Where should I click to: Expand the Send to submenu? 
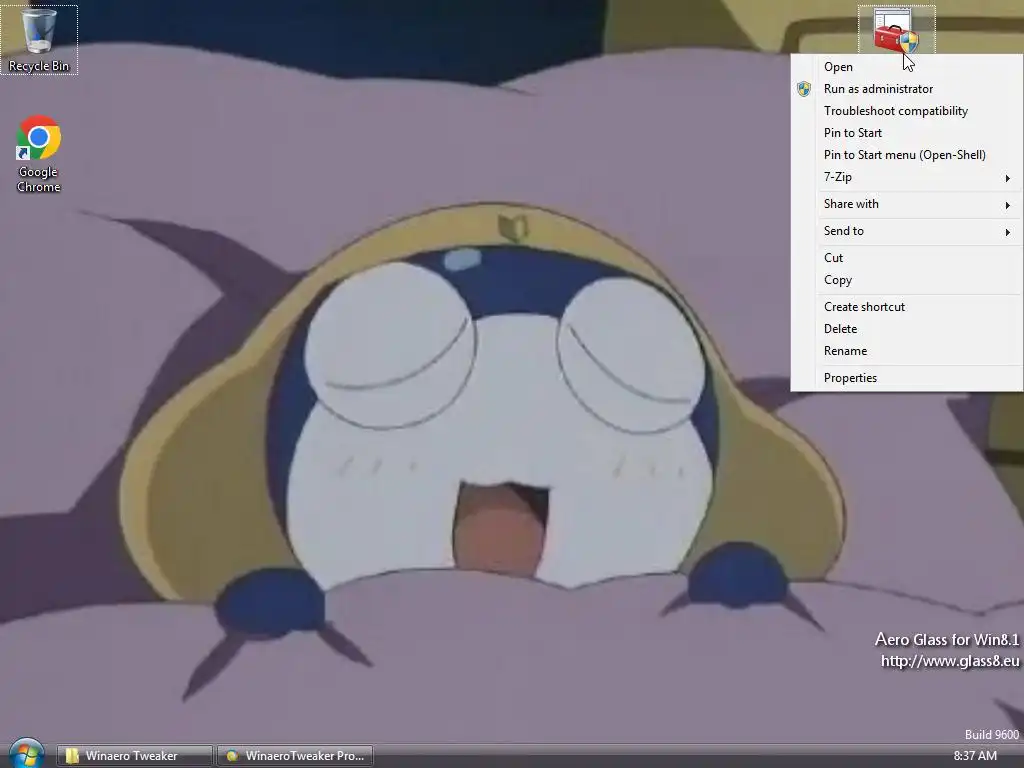(906, 231)
